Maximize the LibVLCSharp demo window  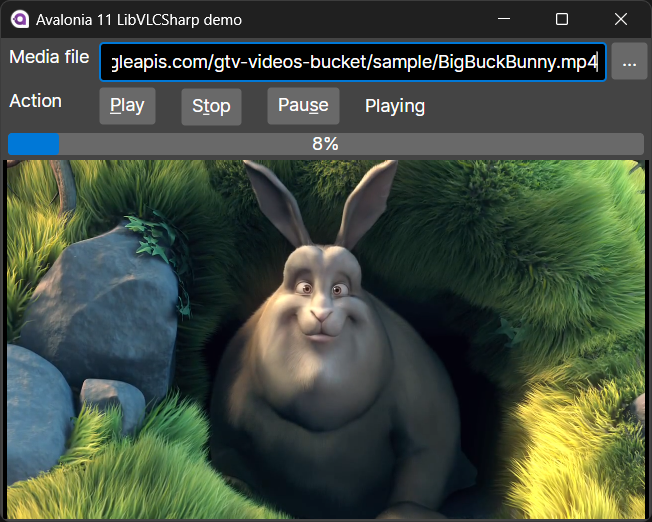(562, 19)
